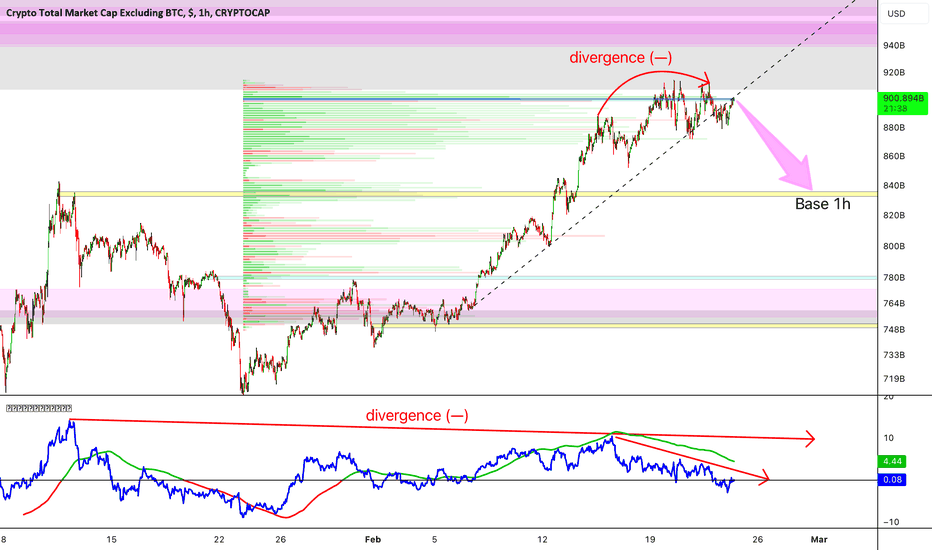Click the indicator scale label −10

(x=891, y=522)
